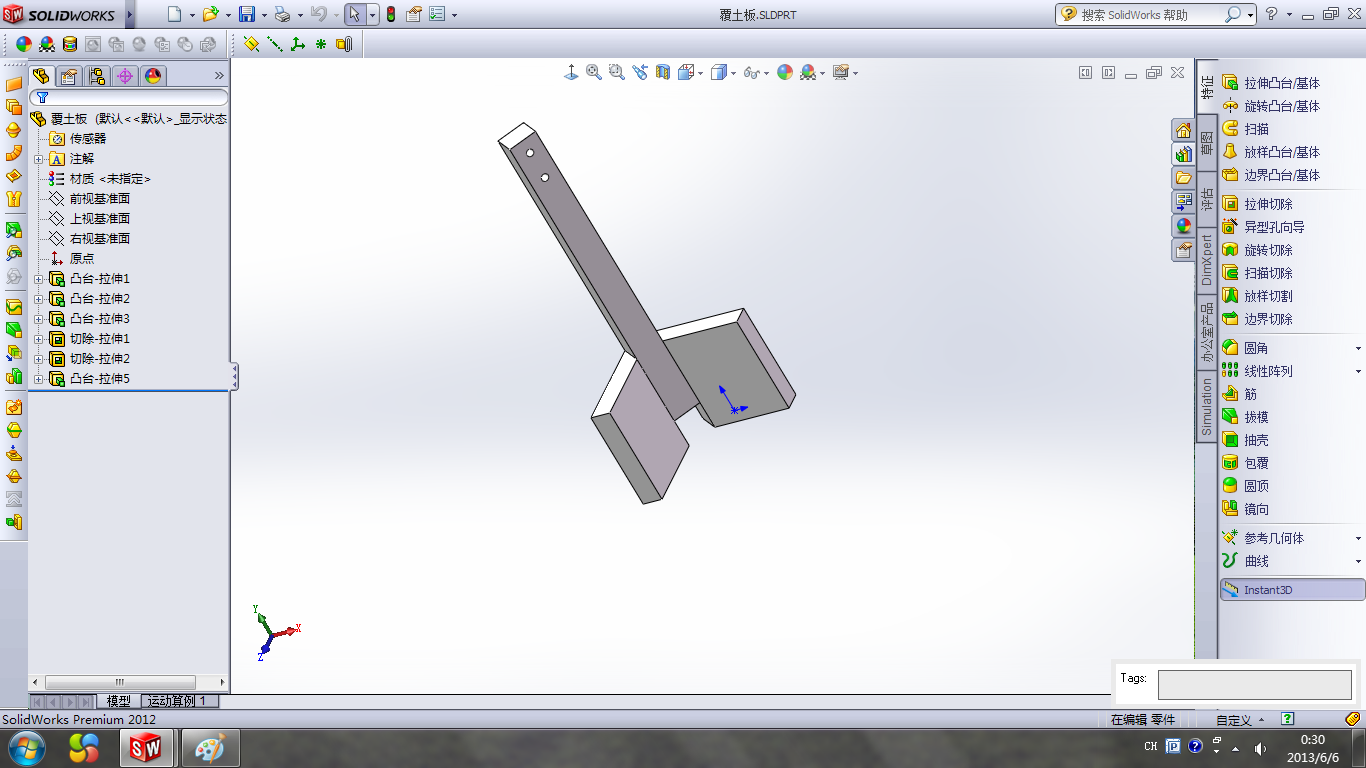Click the 异型孔向导 hole wizard command
Viewport: 1366px width, 768px height.
pos(1264,227)
